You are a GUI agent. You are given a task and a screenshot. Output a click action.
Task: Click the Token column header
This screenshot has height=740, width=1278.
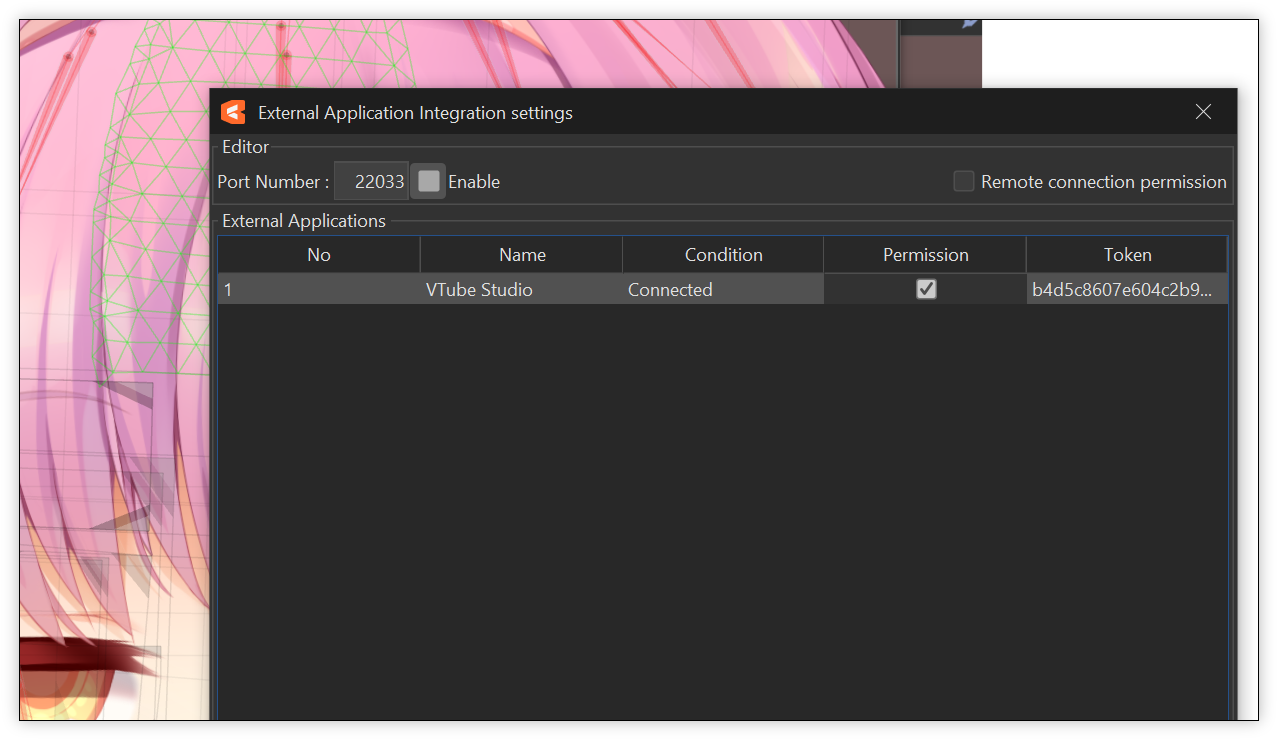pyautogui.click(x=1127, y=254)
